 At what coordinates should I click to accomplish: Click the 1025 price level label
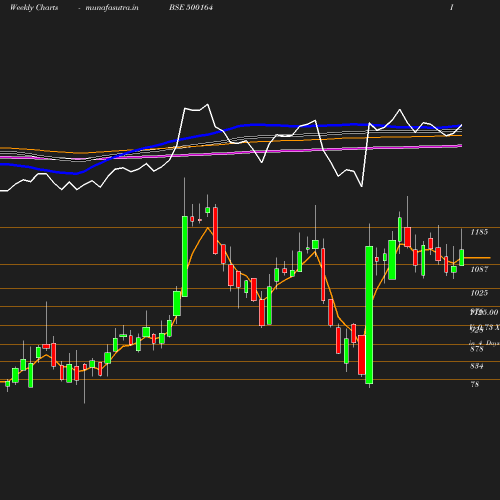479,293
